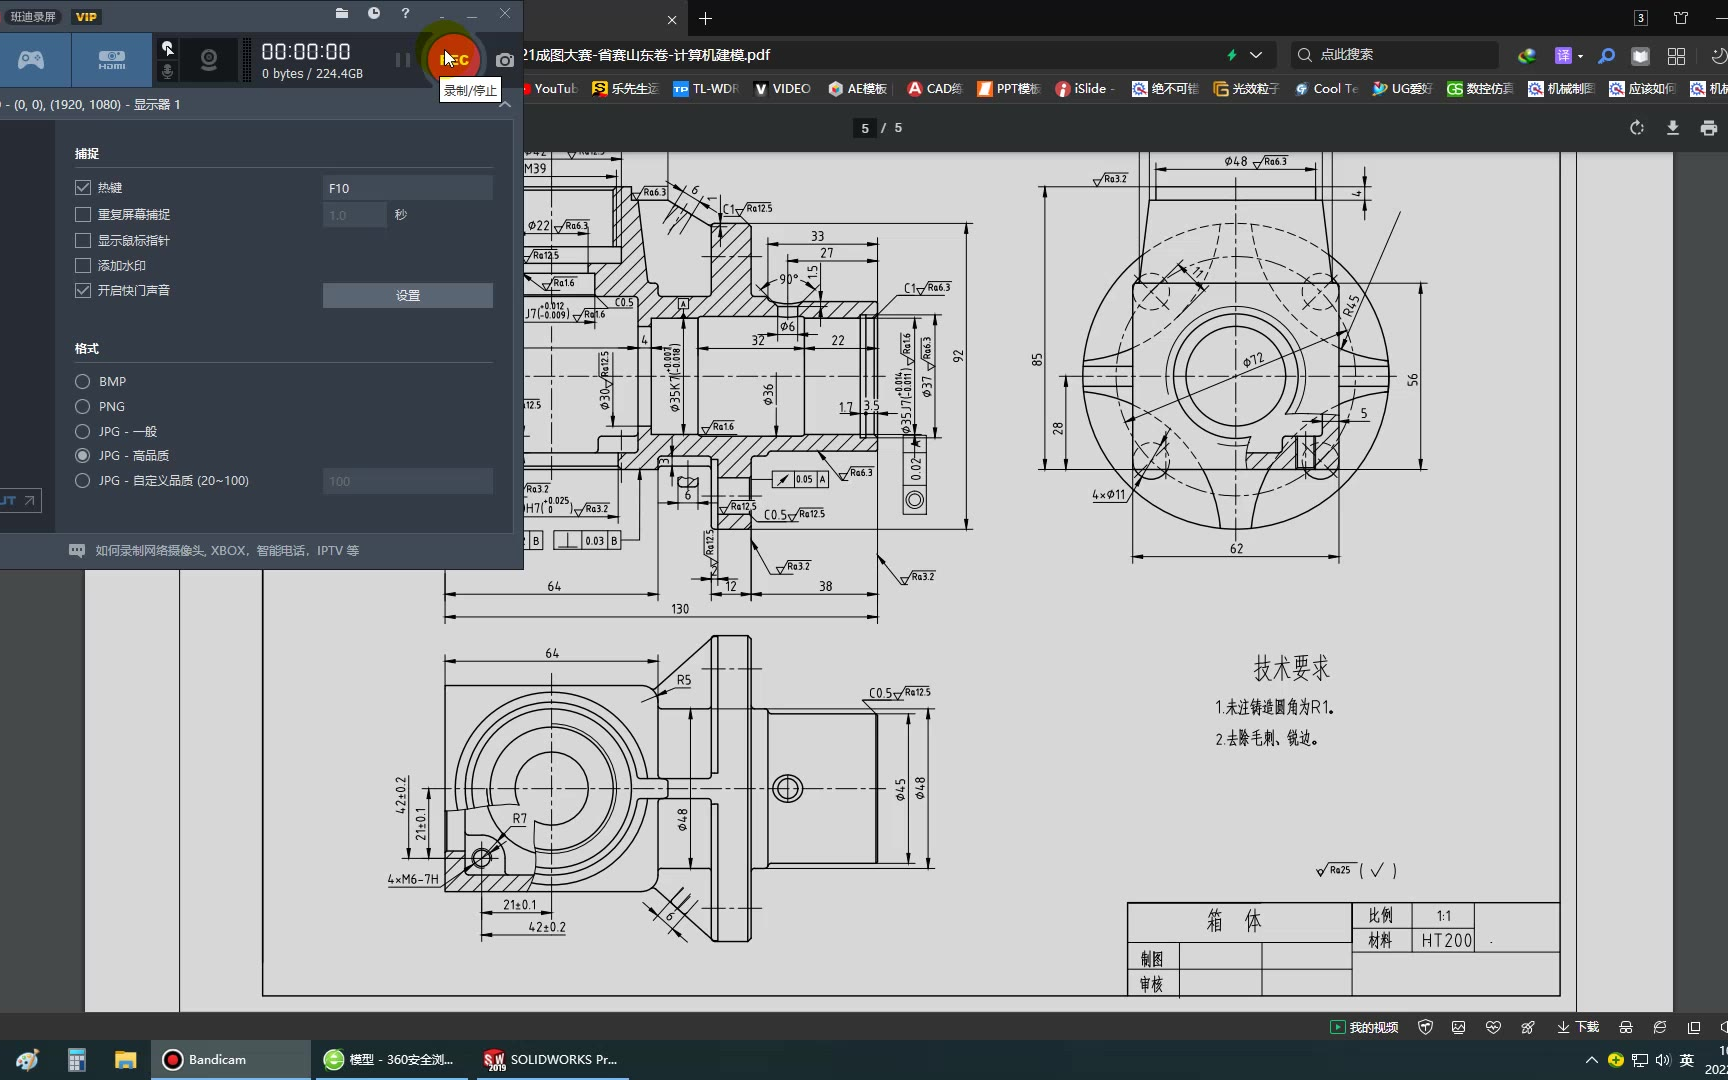Download the PDF file

pyautogui.click(x=1672, y=128)
